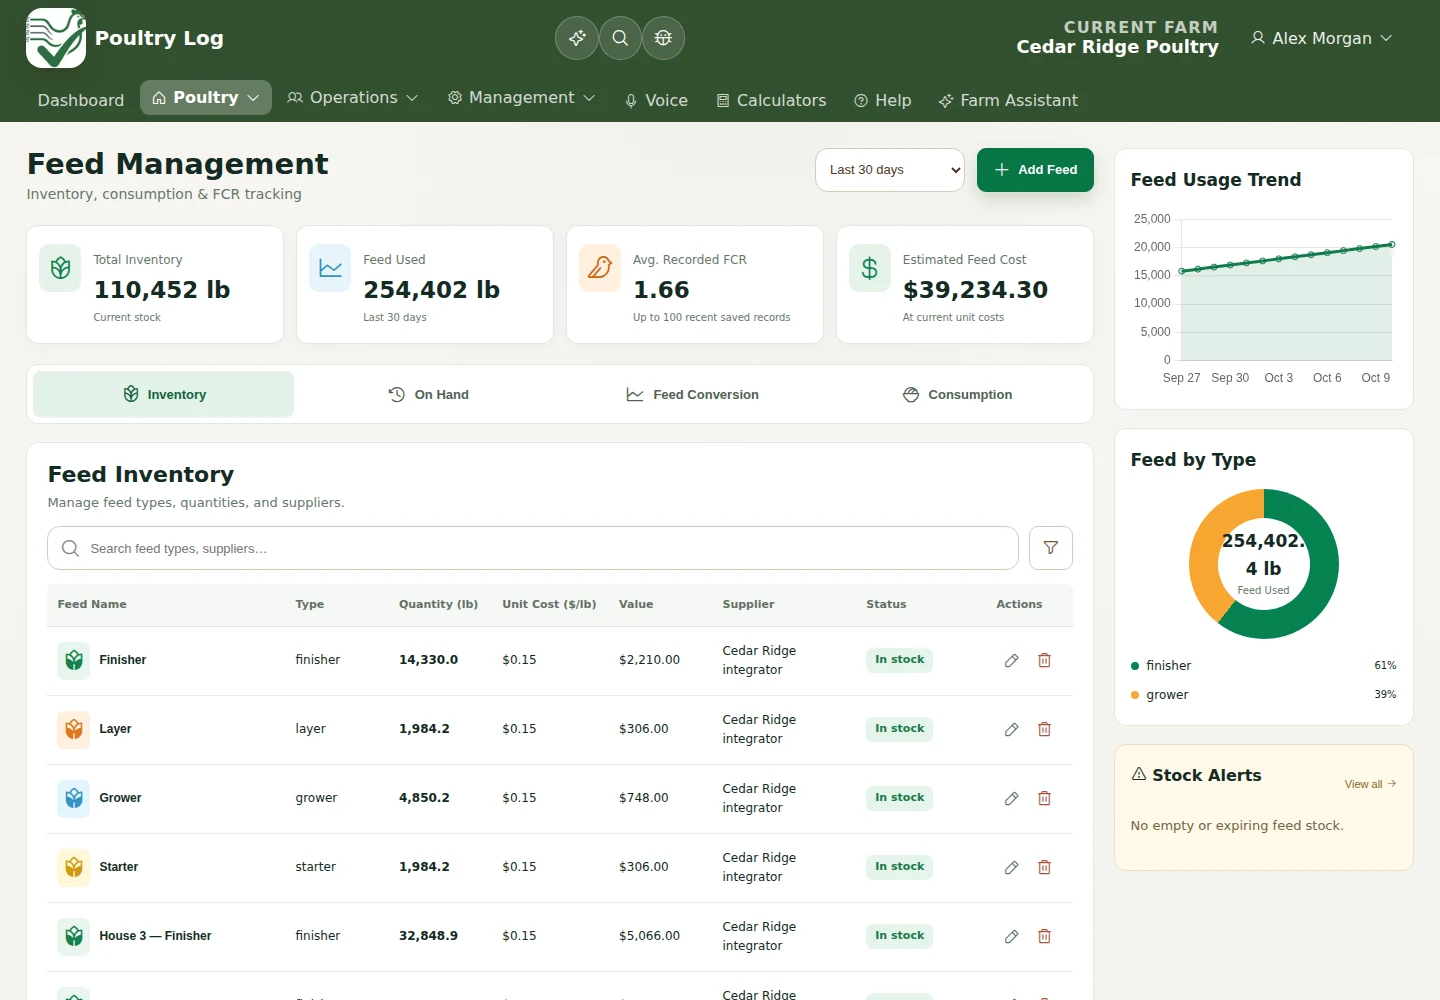Click the orange grower legend dot
1440x1000 pixels.
coord(1135,695)
